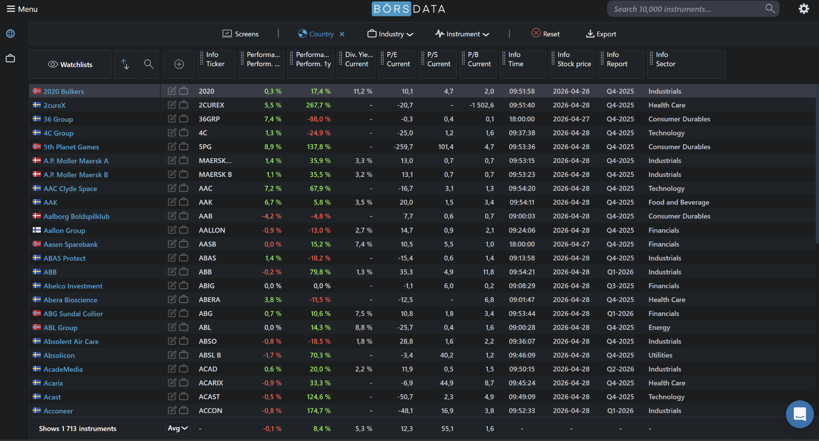Open the ABG Sundal Collier link

point(73,314)
